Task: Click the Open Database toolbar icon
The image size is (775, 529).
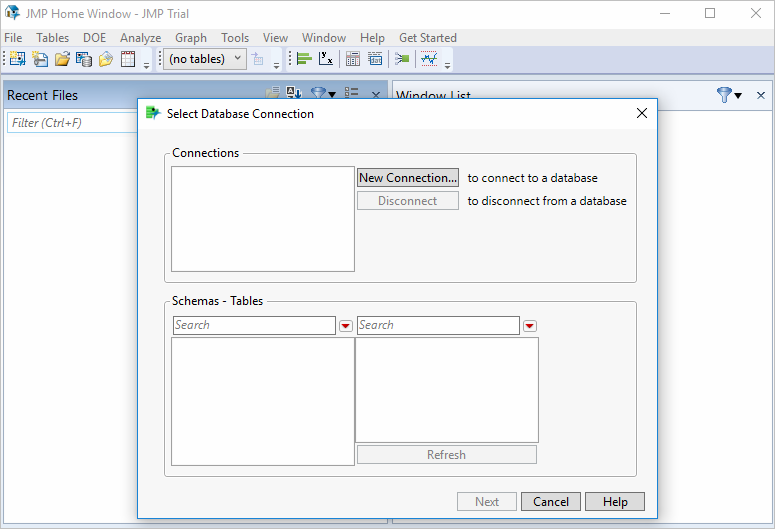Action: click(84, 59)
